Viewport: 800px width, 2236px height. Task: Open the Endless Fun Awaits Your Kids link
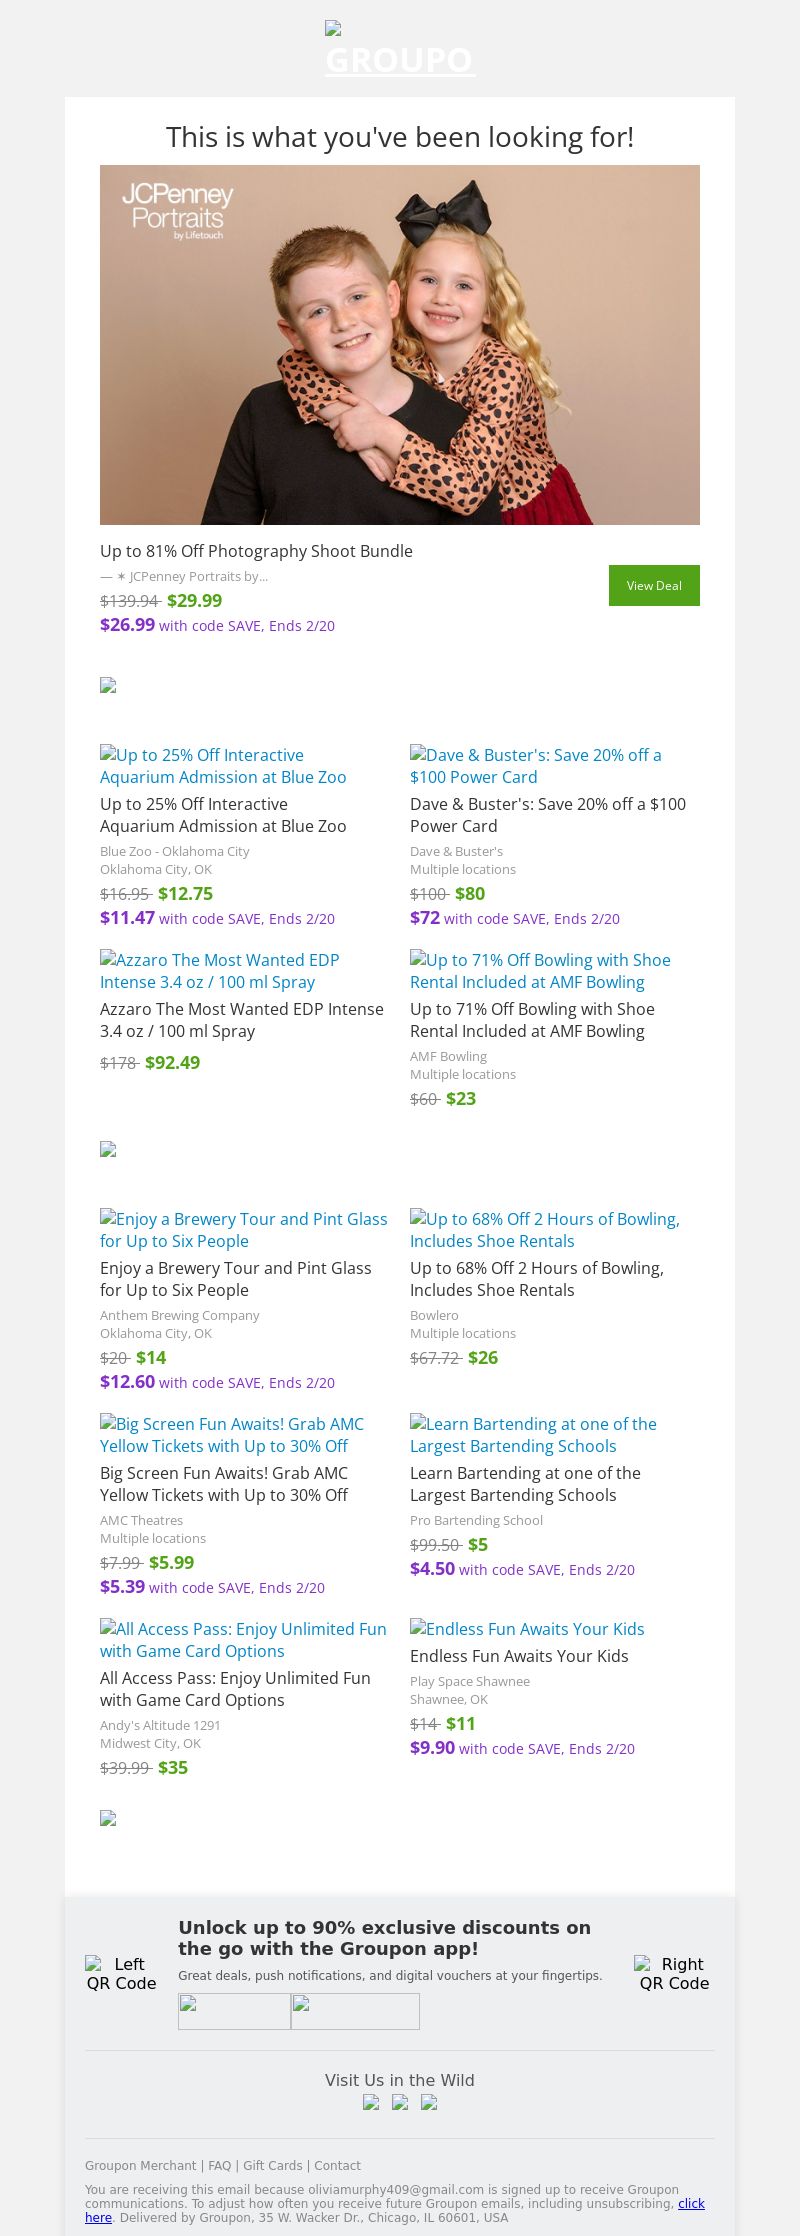(x=527, y=1629)
